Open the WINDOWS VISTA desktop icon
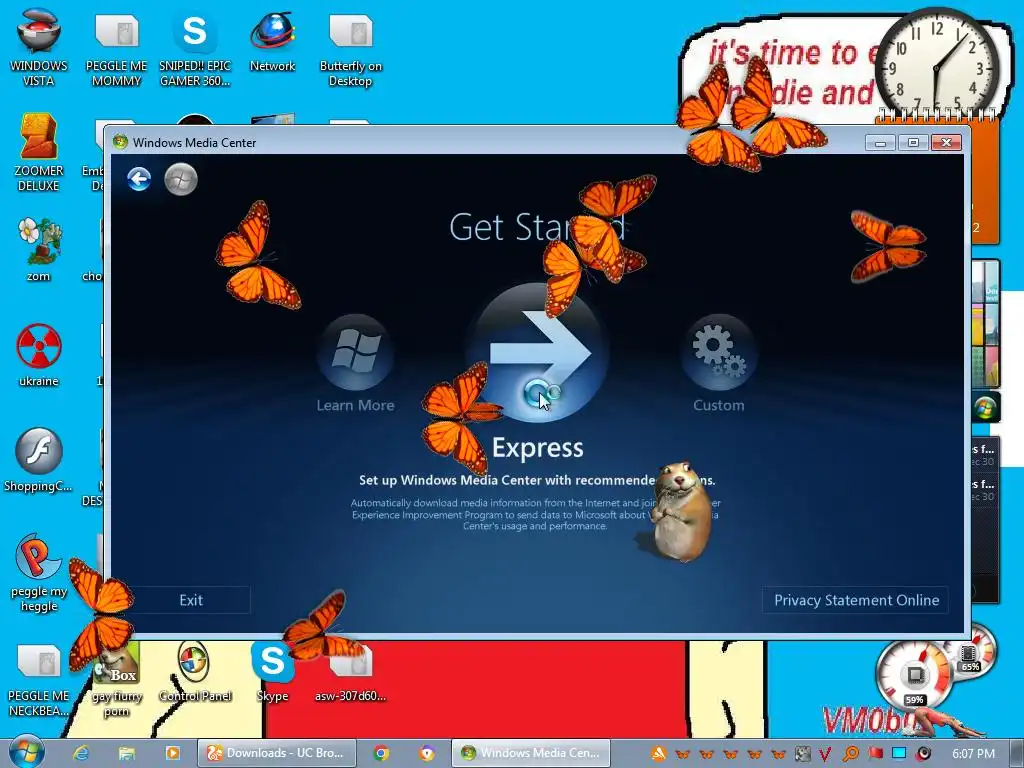The height and width of the screenshot is (768, 1024). tap(39, 48)
